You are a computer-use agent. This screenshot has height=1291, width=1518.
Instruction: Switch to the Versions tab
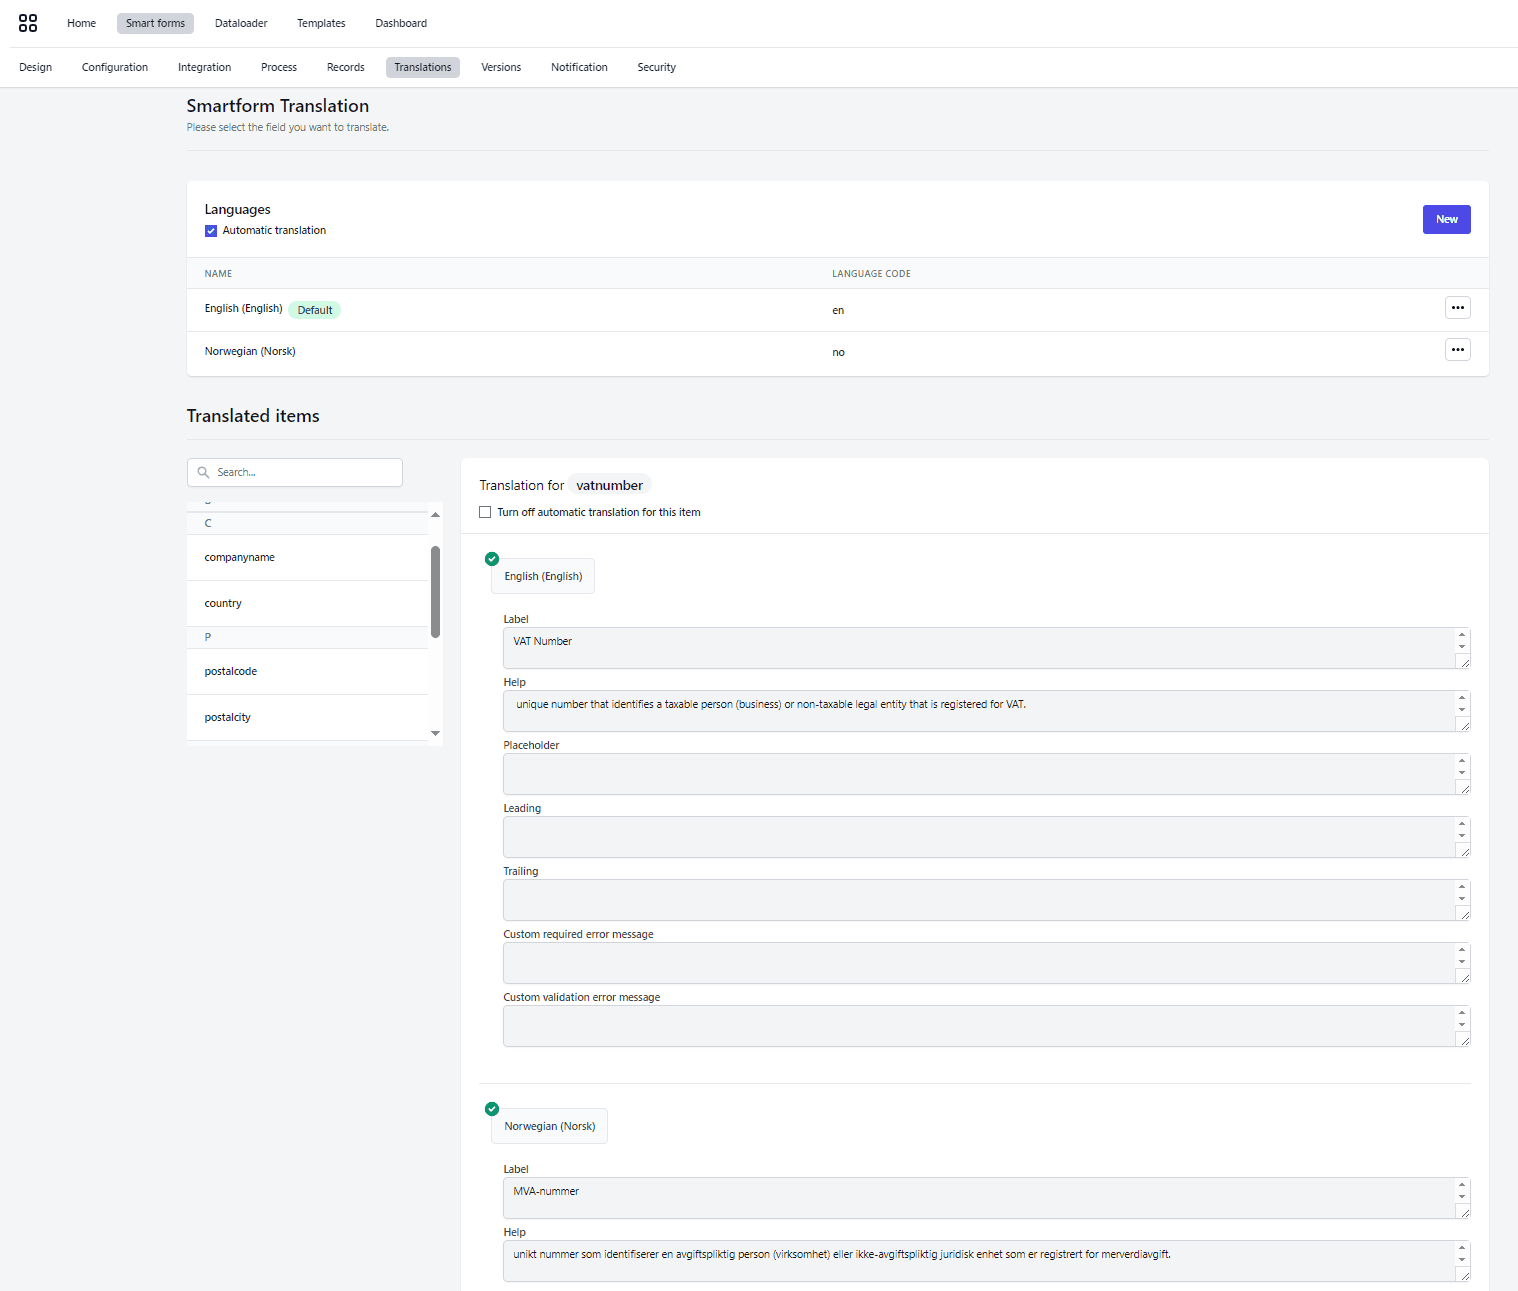tap(500, 67)
